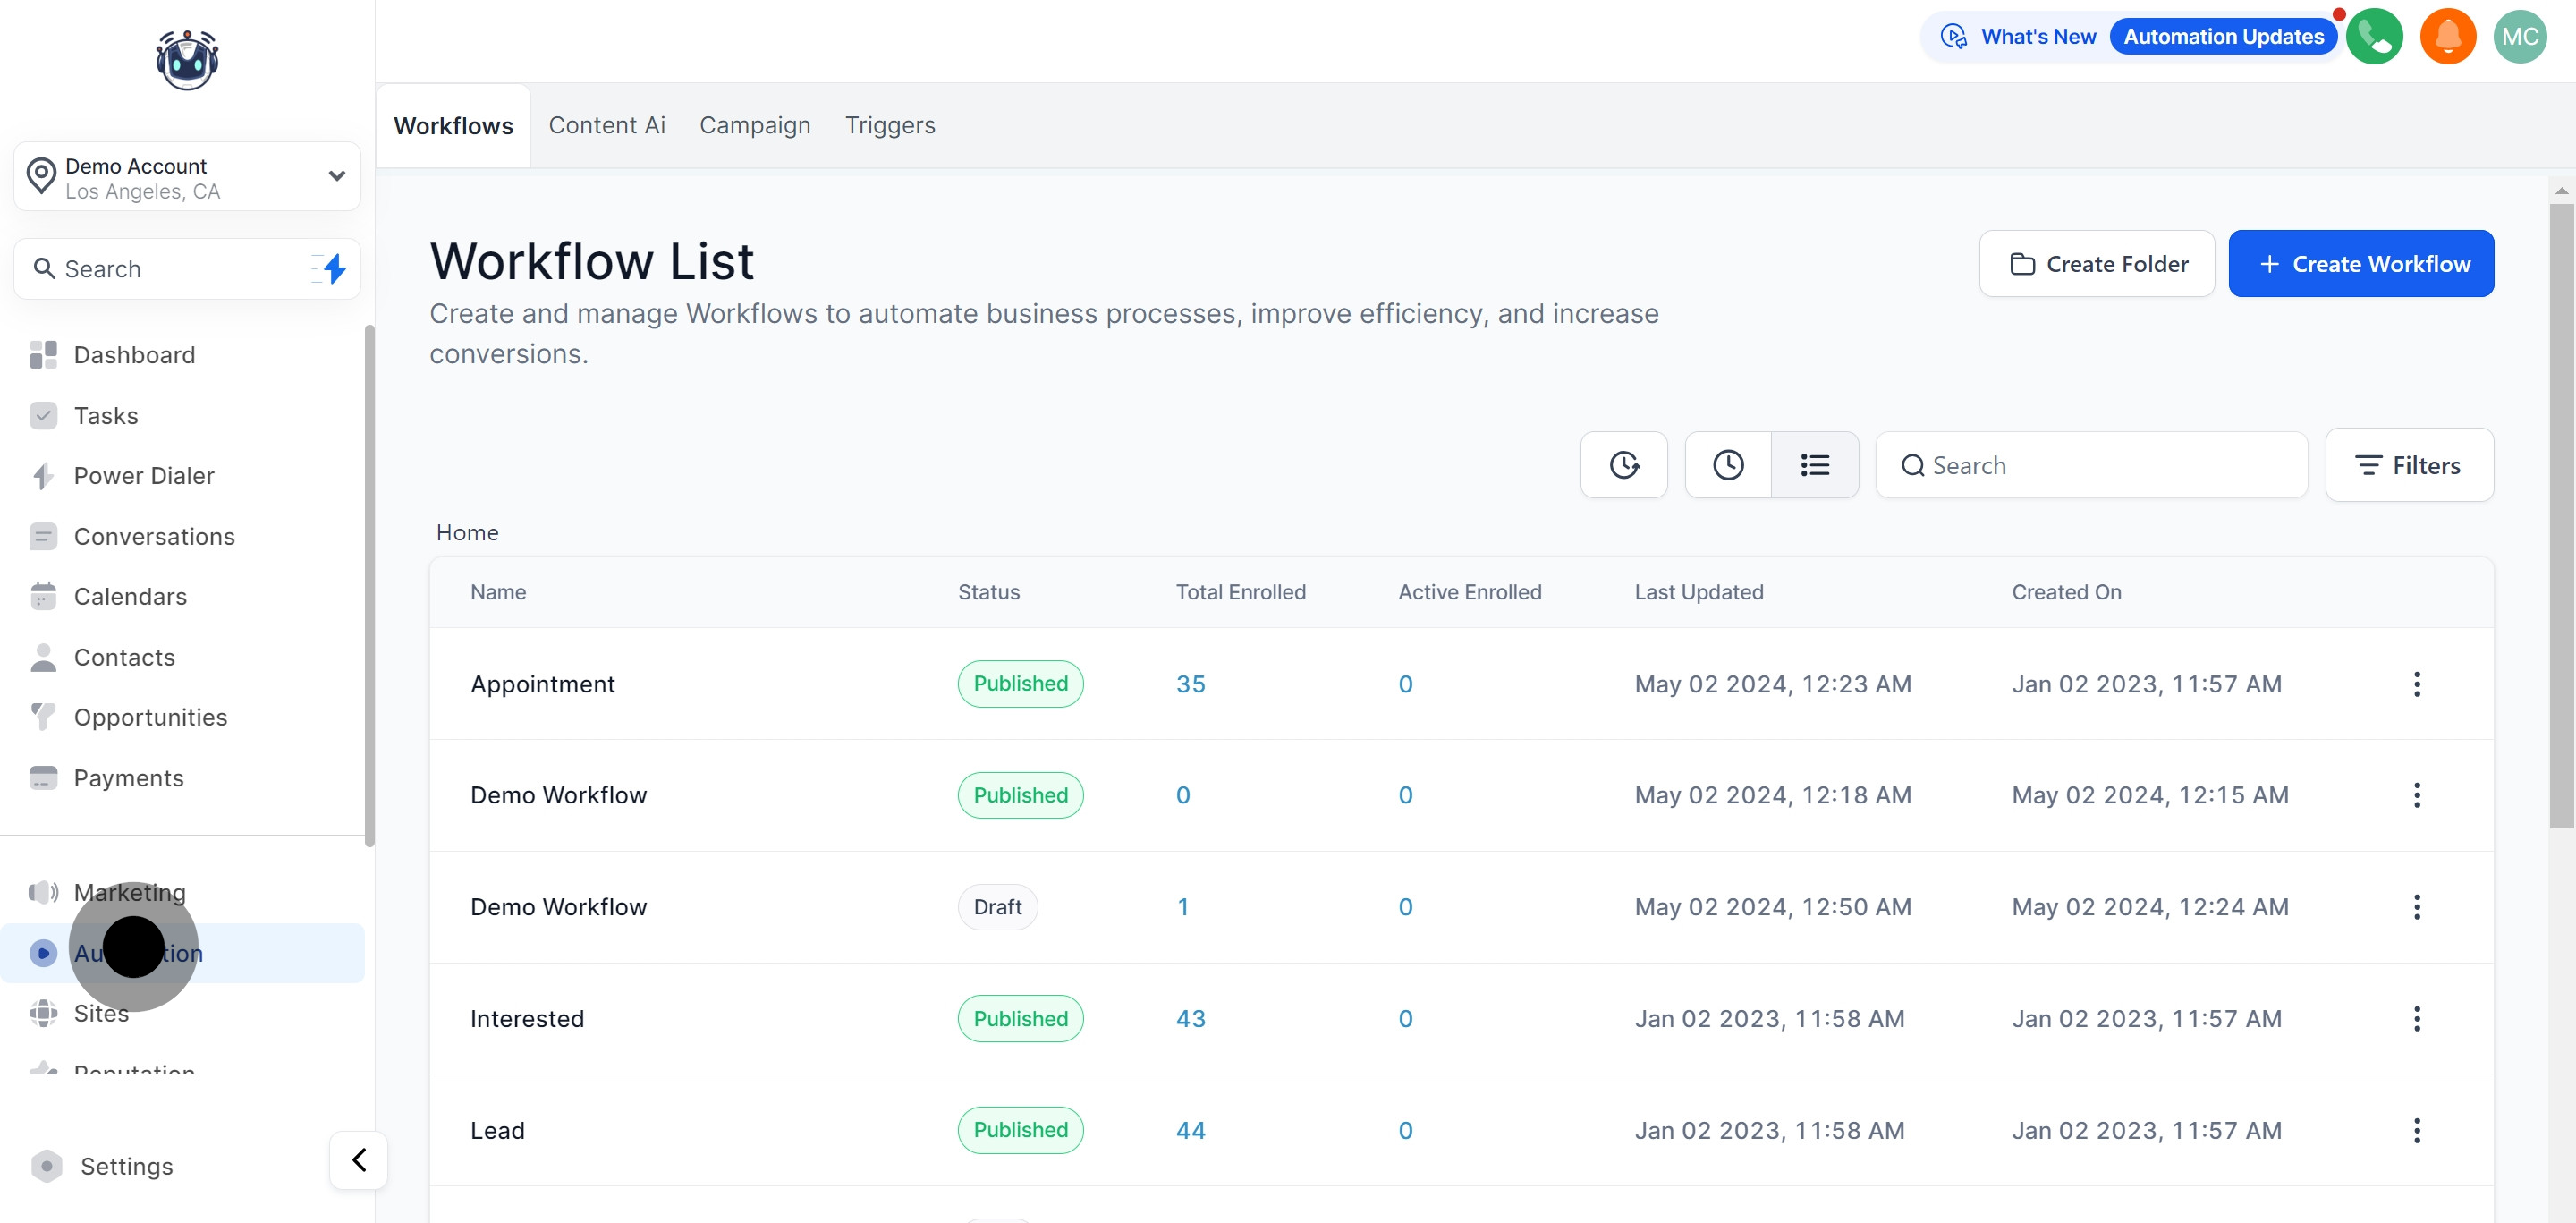
Task: Collapse the sidebar with the left chevron
Action: click(359, 1160)
